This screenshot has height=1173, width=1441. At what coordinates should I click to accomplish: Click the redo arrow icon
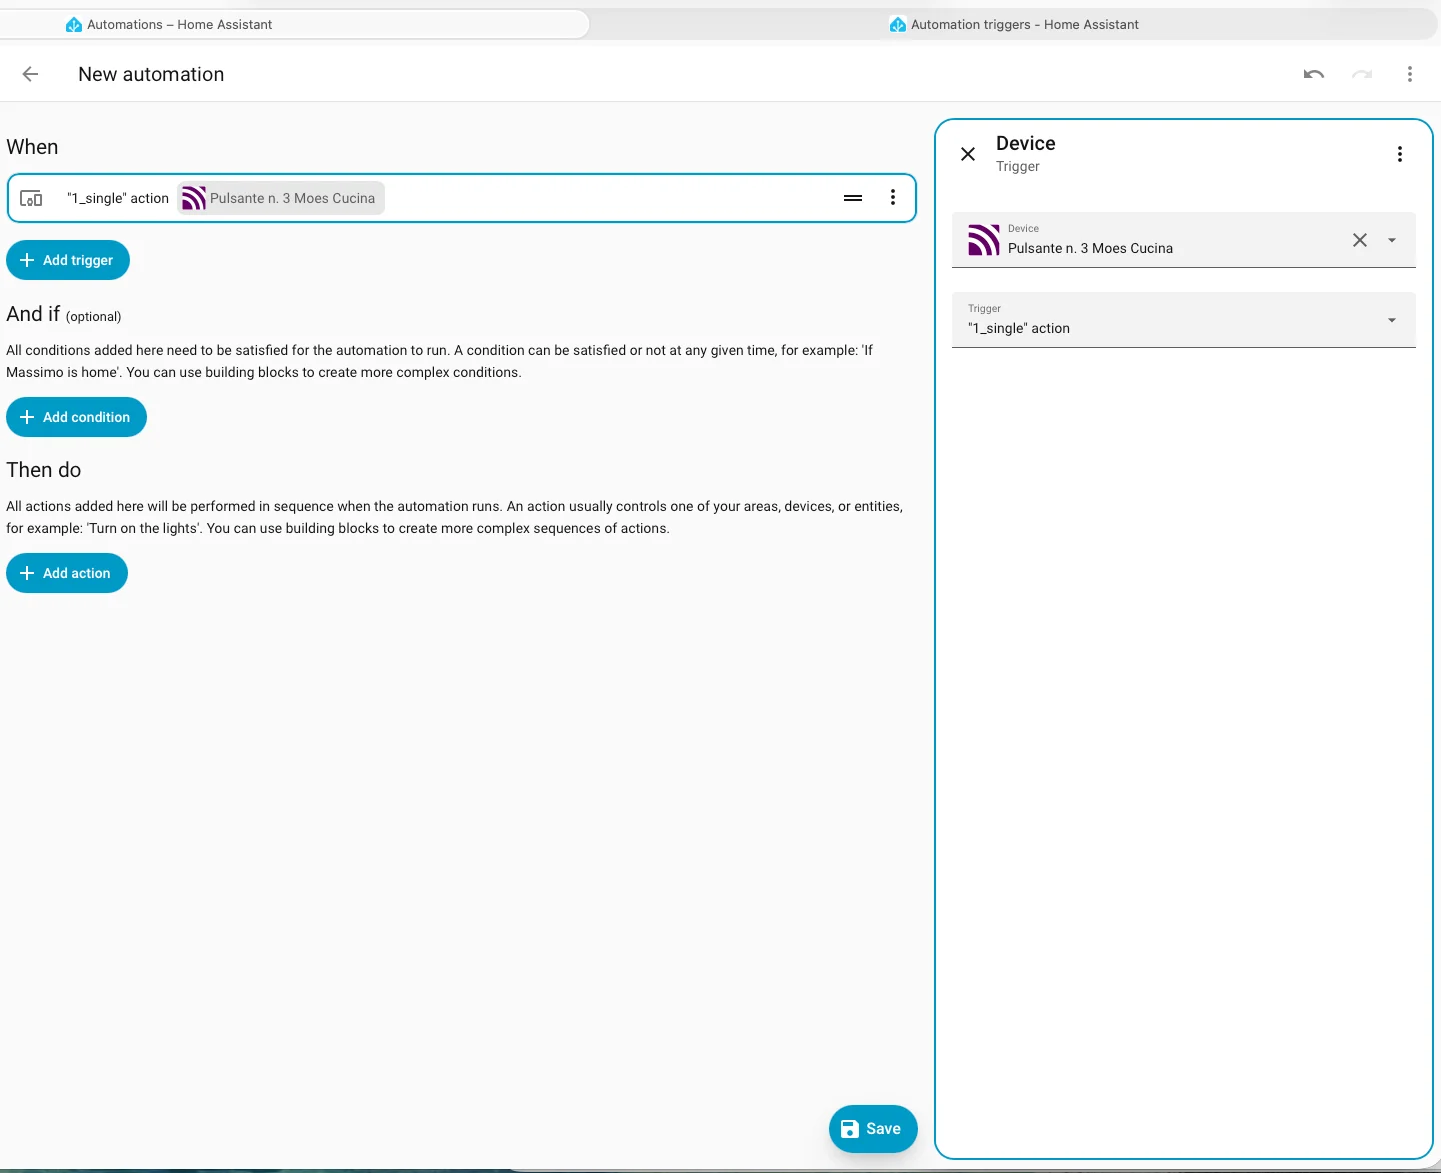pos(1362,74)
